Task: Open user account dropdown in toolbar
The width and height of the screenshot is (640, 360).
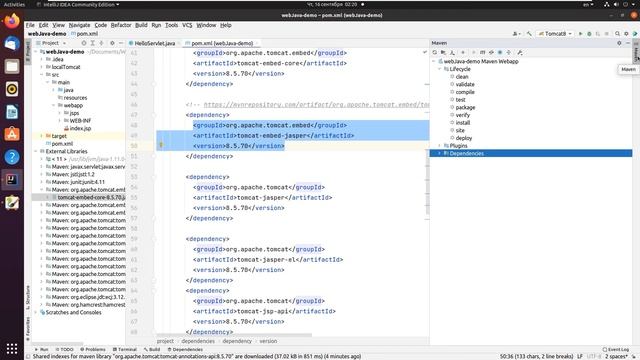Action: pos(516,34)
